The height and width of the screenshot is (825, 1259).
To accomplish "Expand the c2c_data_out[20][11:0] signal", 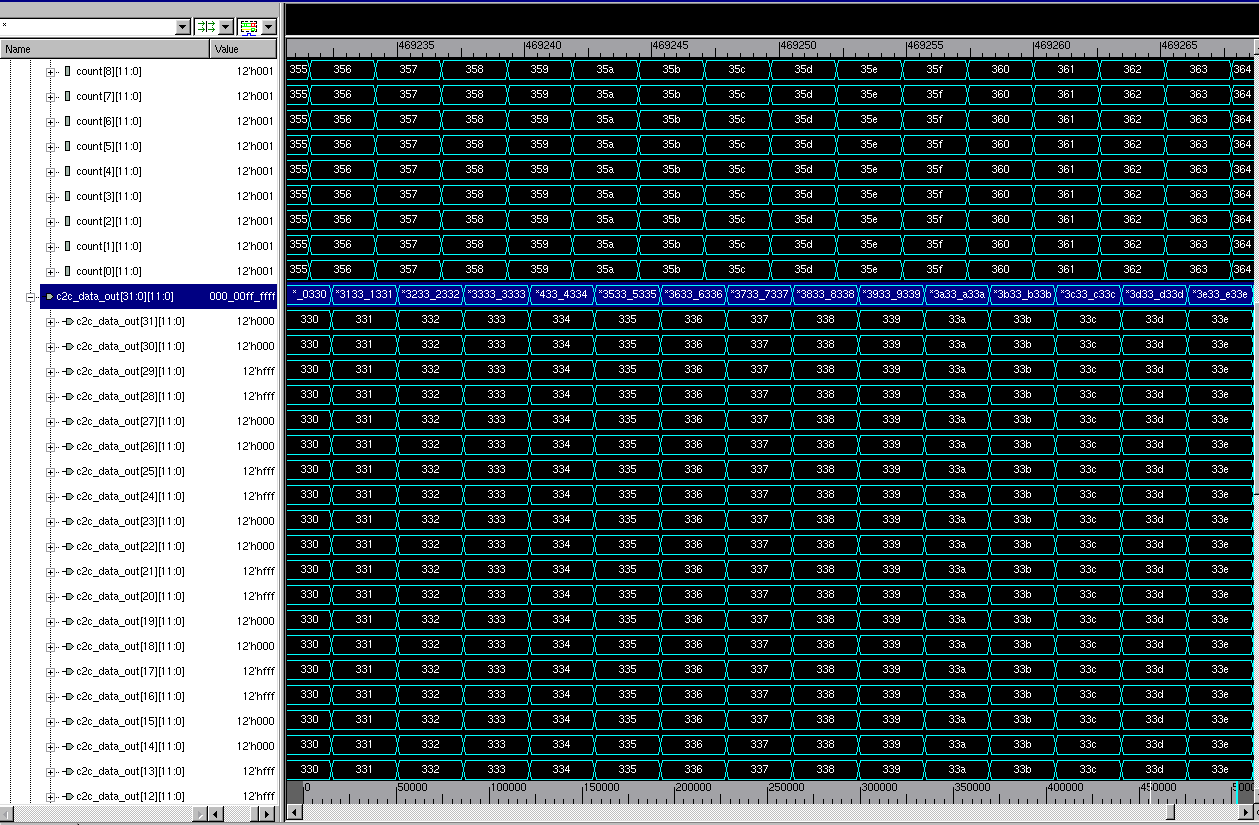I will click(51, 596).
